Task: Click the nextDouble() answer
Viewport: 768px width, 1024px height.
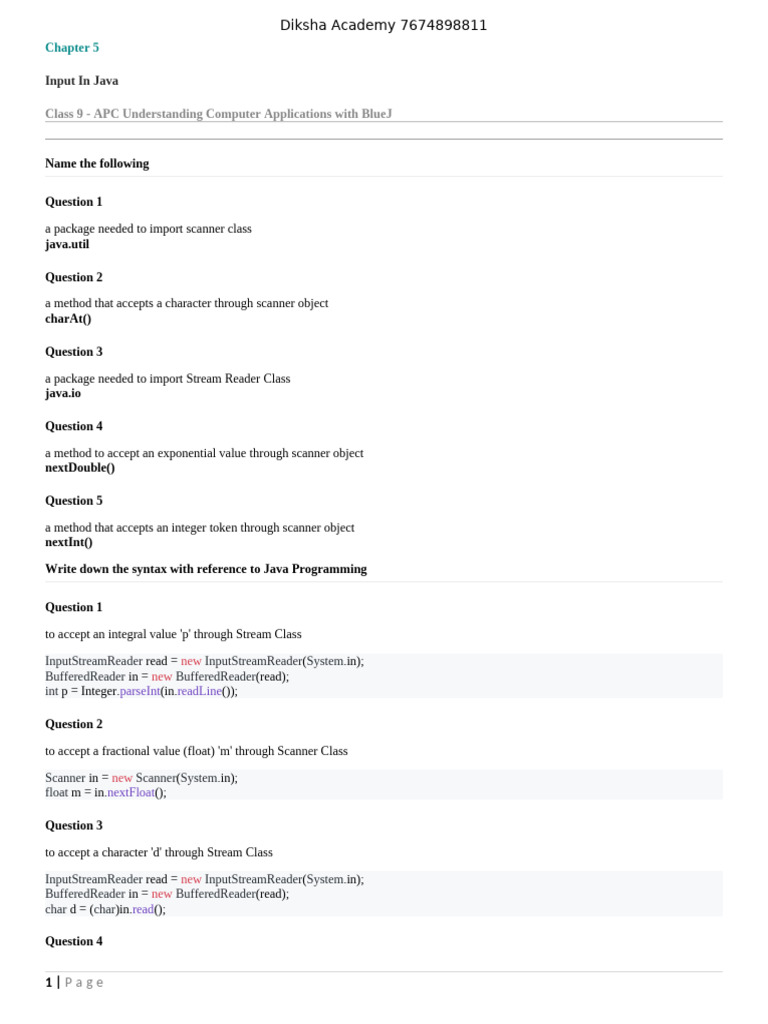Action: (80, 468)
